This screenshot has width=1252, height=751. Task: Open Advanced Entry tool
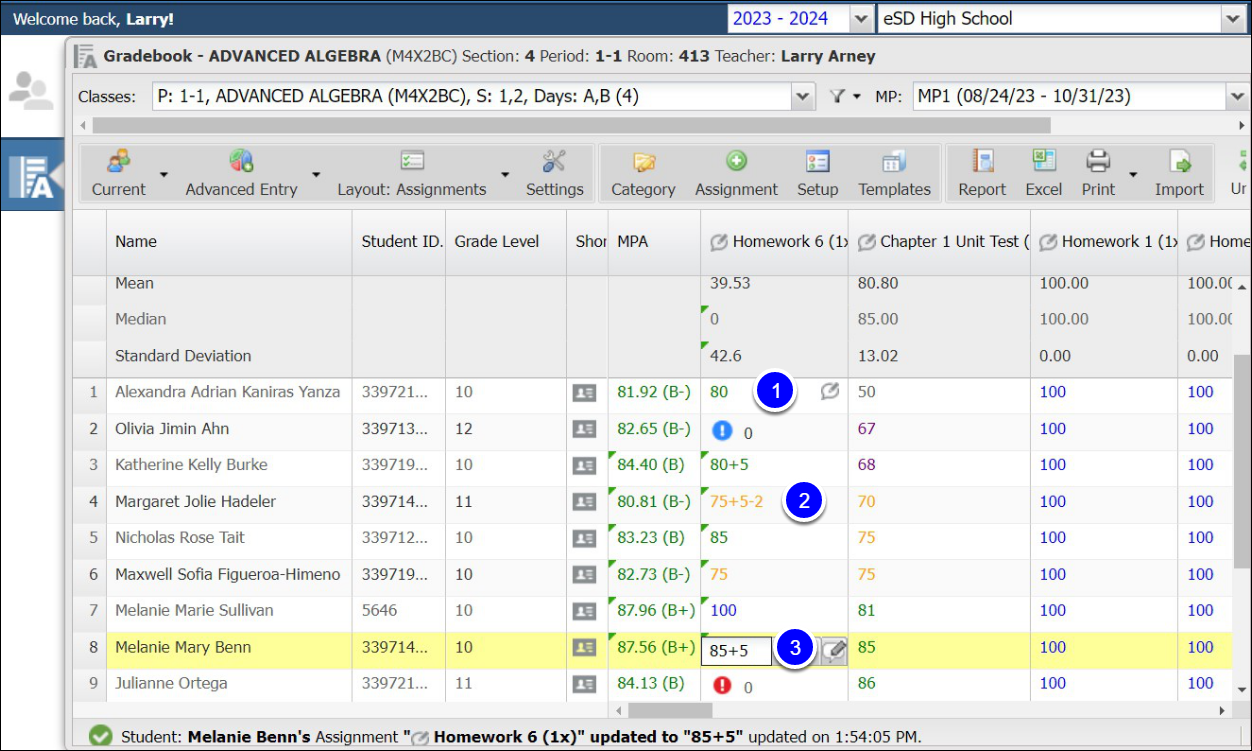click(241, 173)
